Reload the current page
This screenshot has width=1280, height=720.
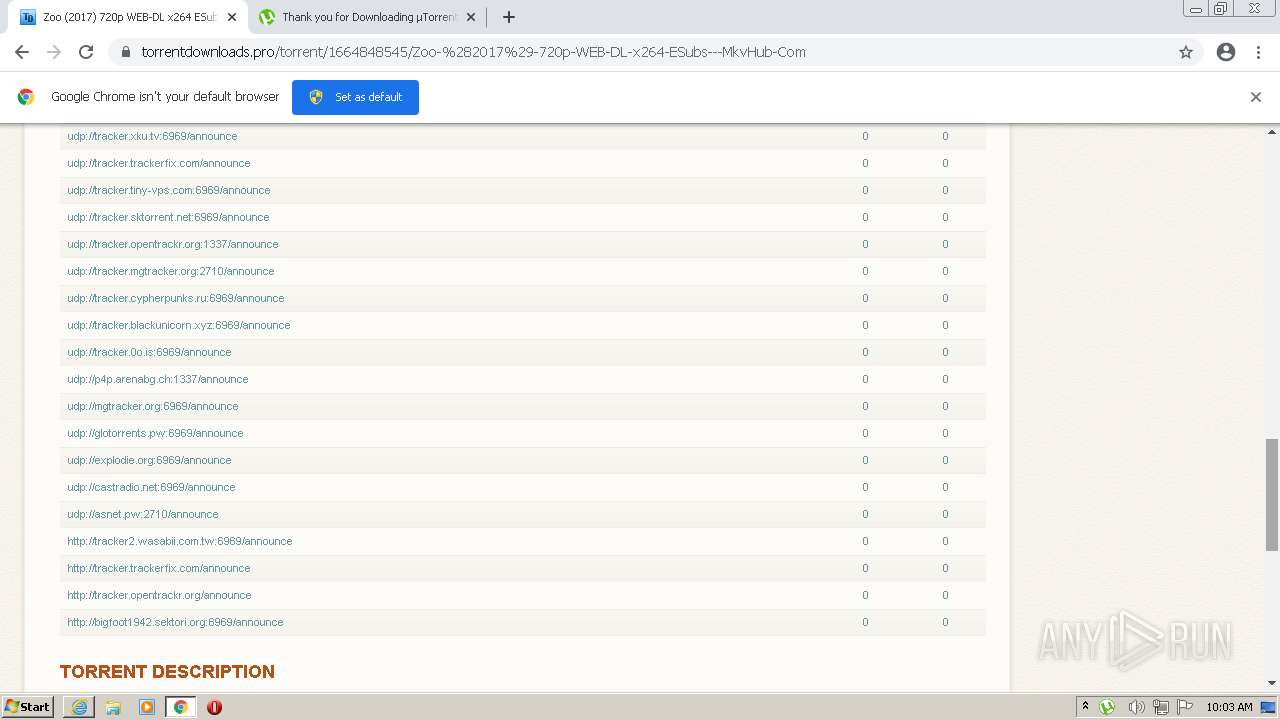[86, 52]
